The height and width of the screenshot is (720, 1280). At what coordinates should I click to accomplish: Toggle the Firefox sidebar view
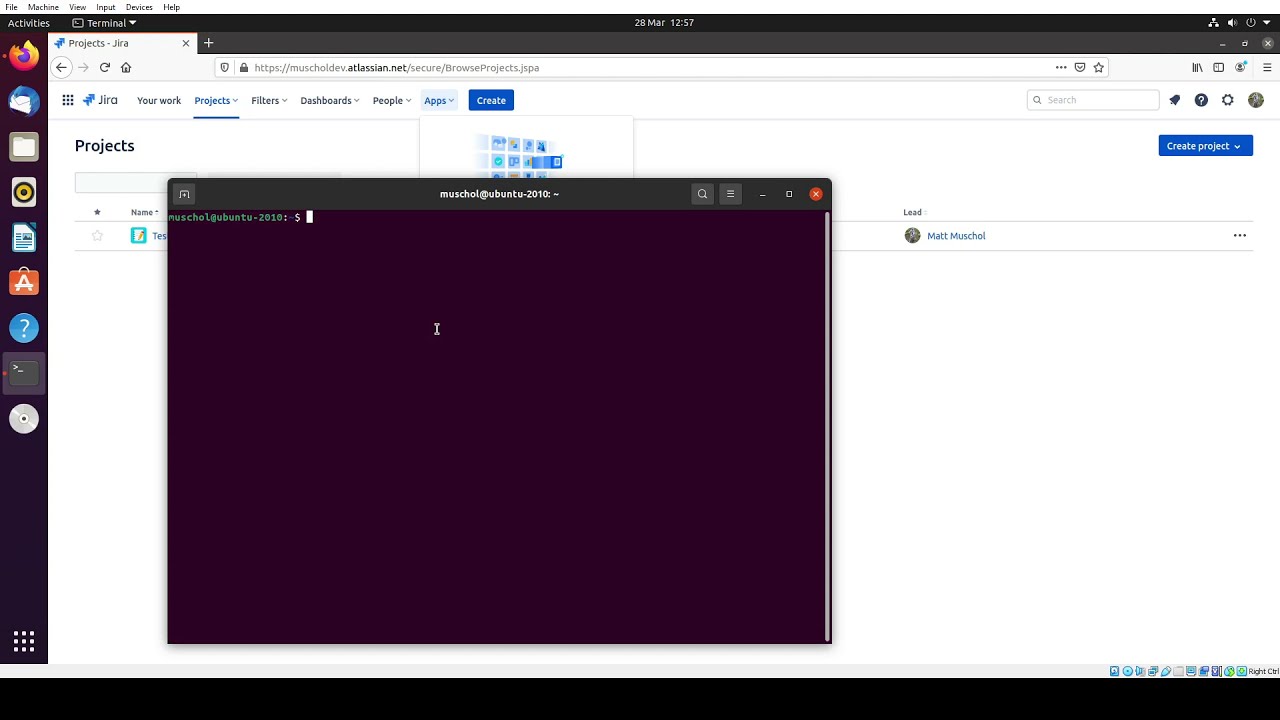(x=1218, y=67)
